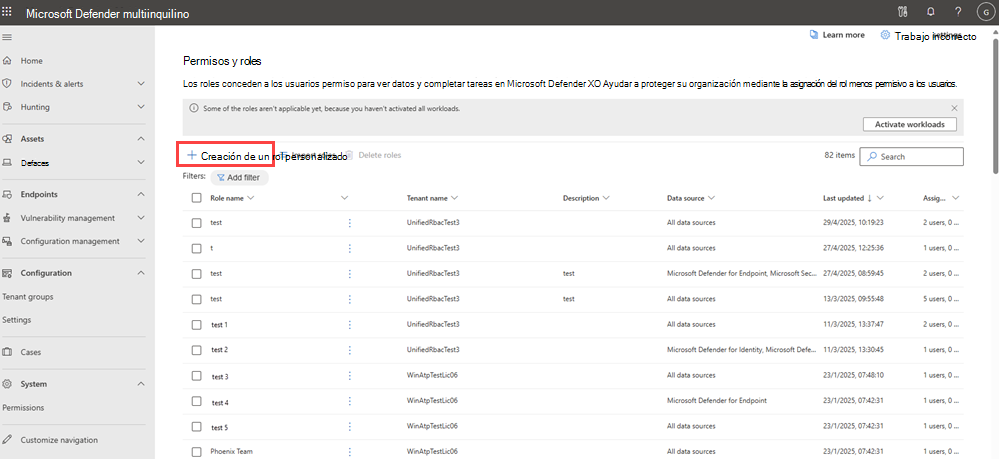999x459 pixels.
Task: Click the Configuration section icon
Action: (x=8, y=273)
